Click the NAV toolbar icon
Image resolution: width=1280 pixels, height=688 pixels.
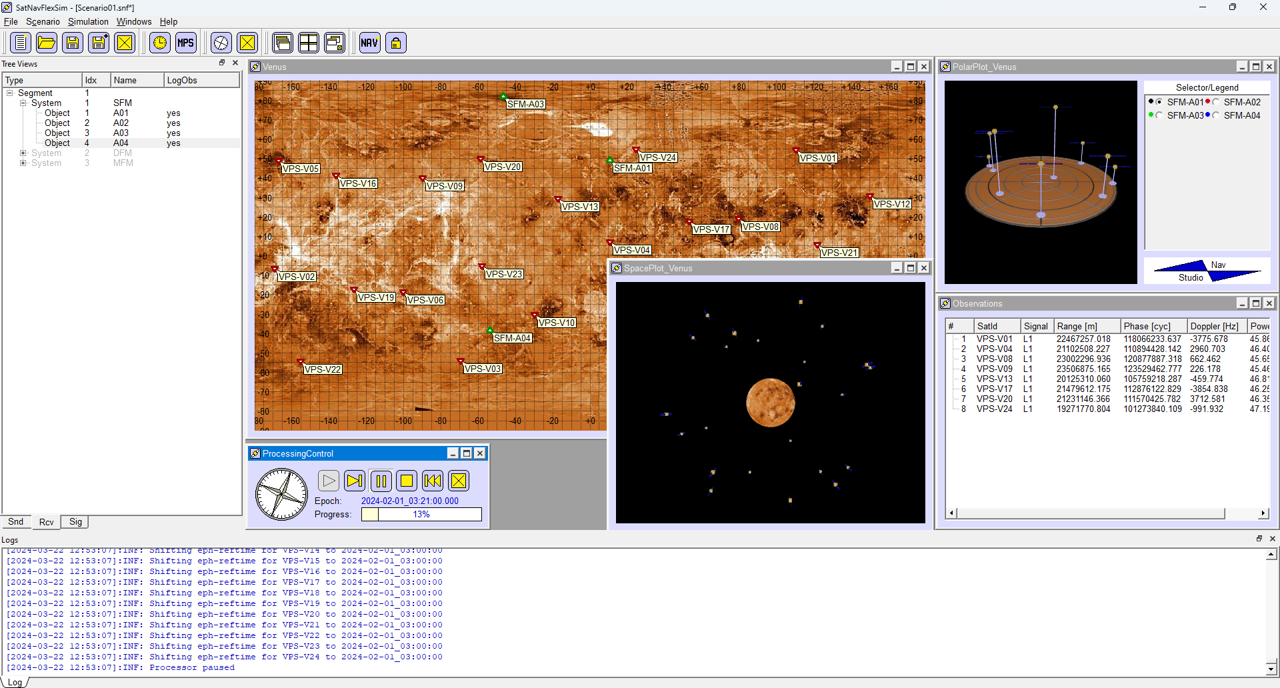[x=370, y=43]
